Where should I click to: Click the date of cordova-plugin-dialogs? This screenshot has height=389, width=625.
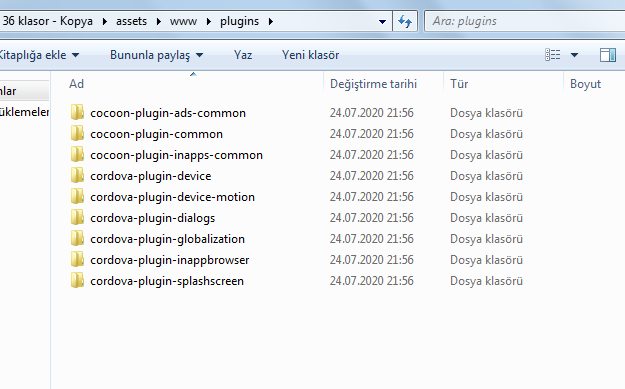click(371, 218)
